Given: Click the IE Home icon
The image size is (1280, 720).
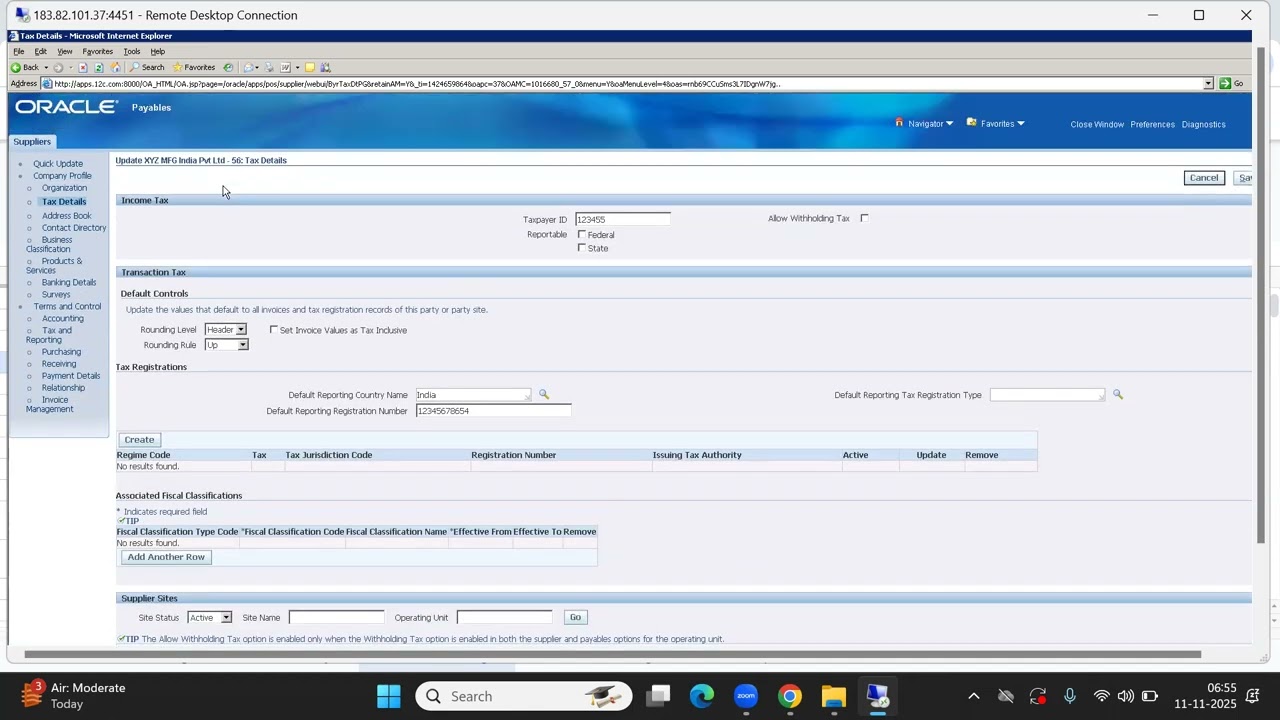Looking at the screenshot, I should 115,67.
